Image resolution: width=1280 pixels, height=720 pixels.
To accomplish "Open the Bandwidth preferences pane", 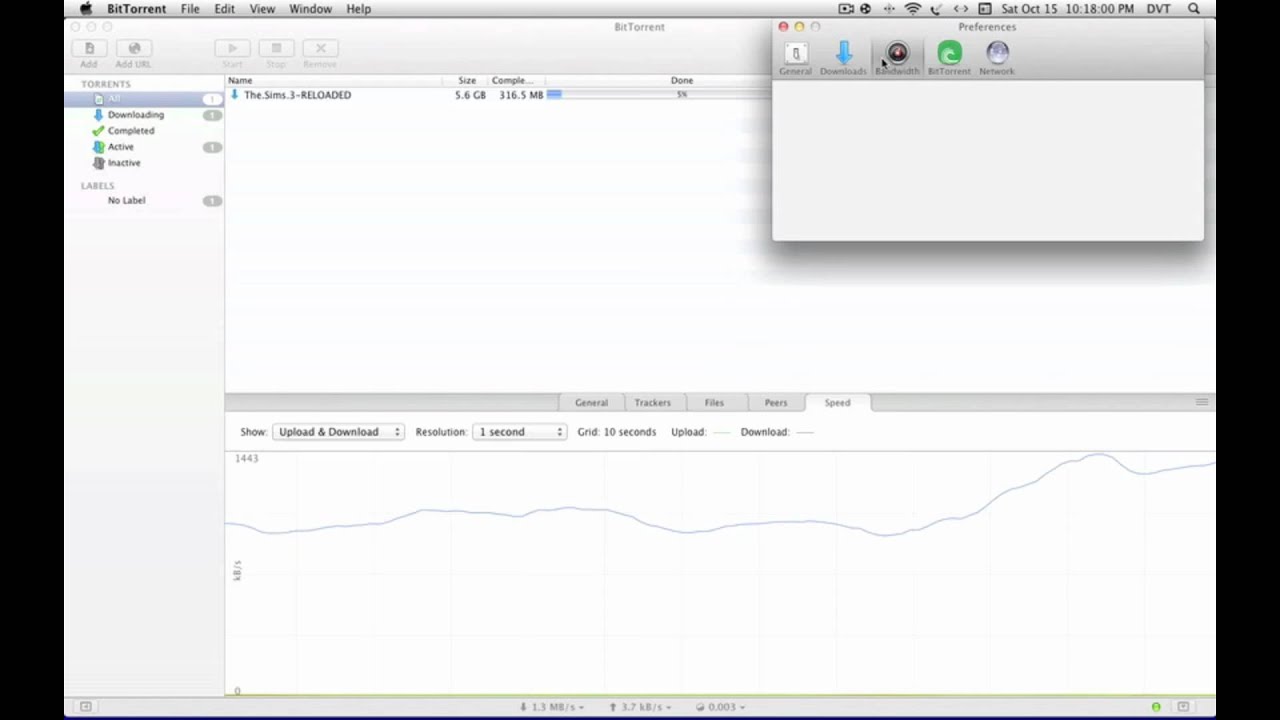I will pyautogui.click(x=897, y=58).
